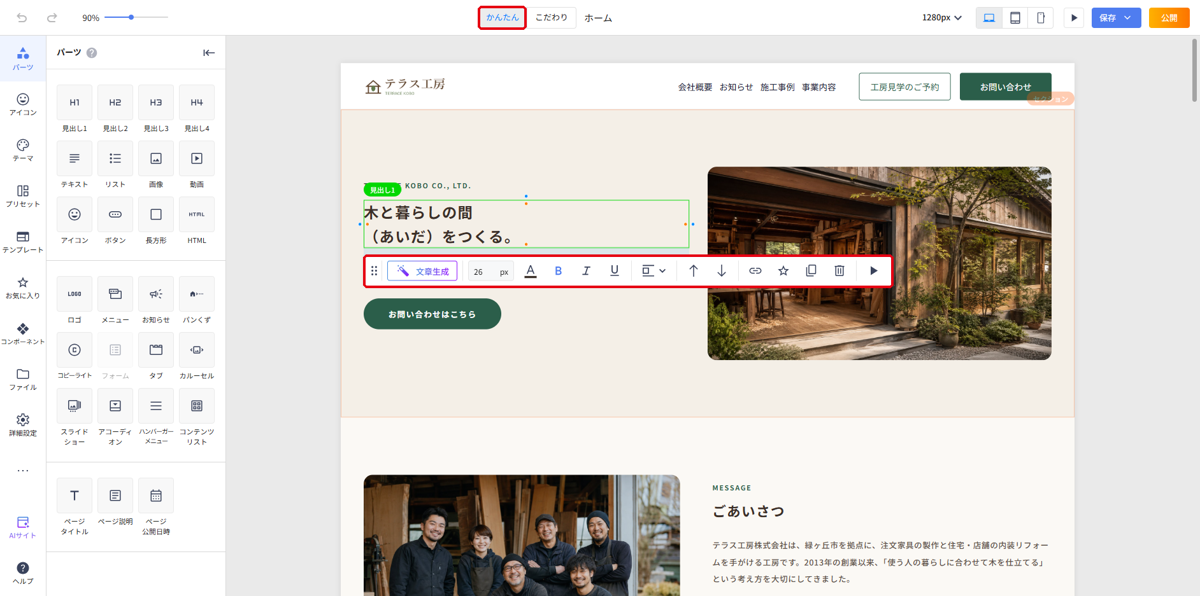Click the 保存 save button
Viewport: 1200px width, 596px height.
click(1107, 18)
